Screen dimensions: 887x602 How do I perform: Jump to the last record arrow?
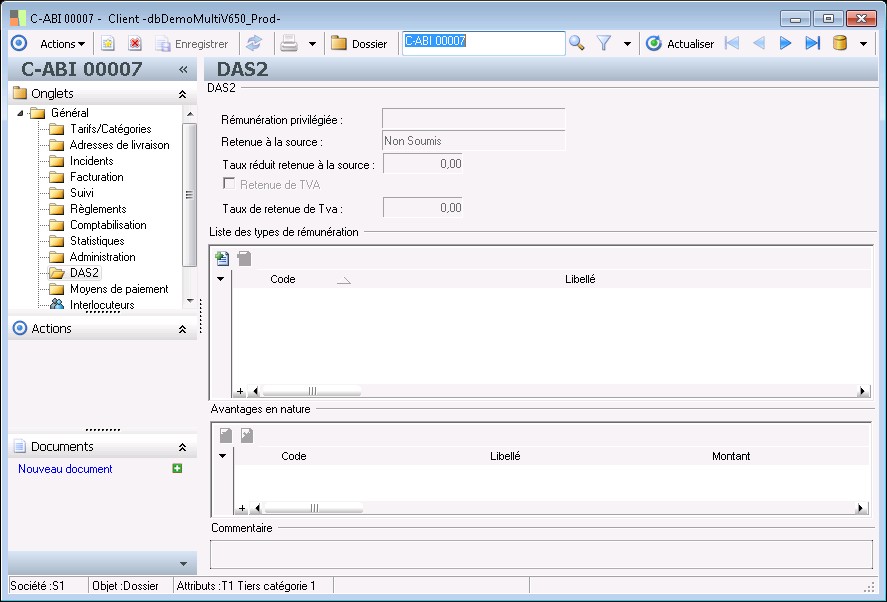click(812, 44)
